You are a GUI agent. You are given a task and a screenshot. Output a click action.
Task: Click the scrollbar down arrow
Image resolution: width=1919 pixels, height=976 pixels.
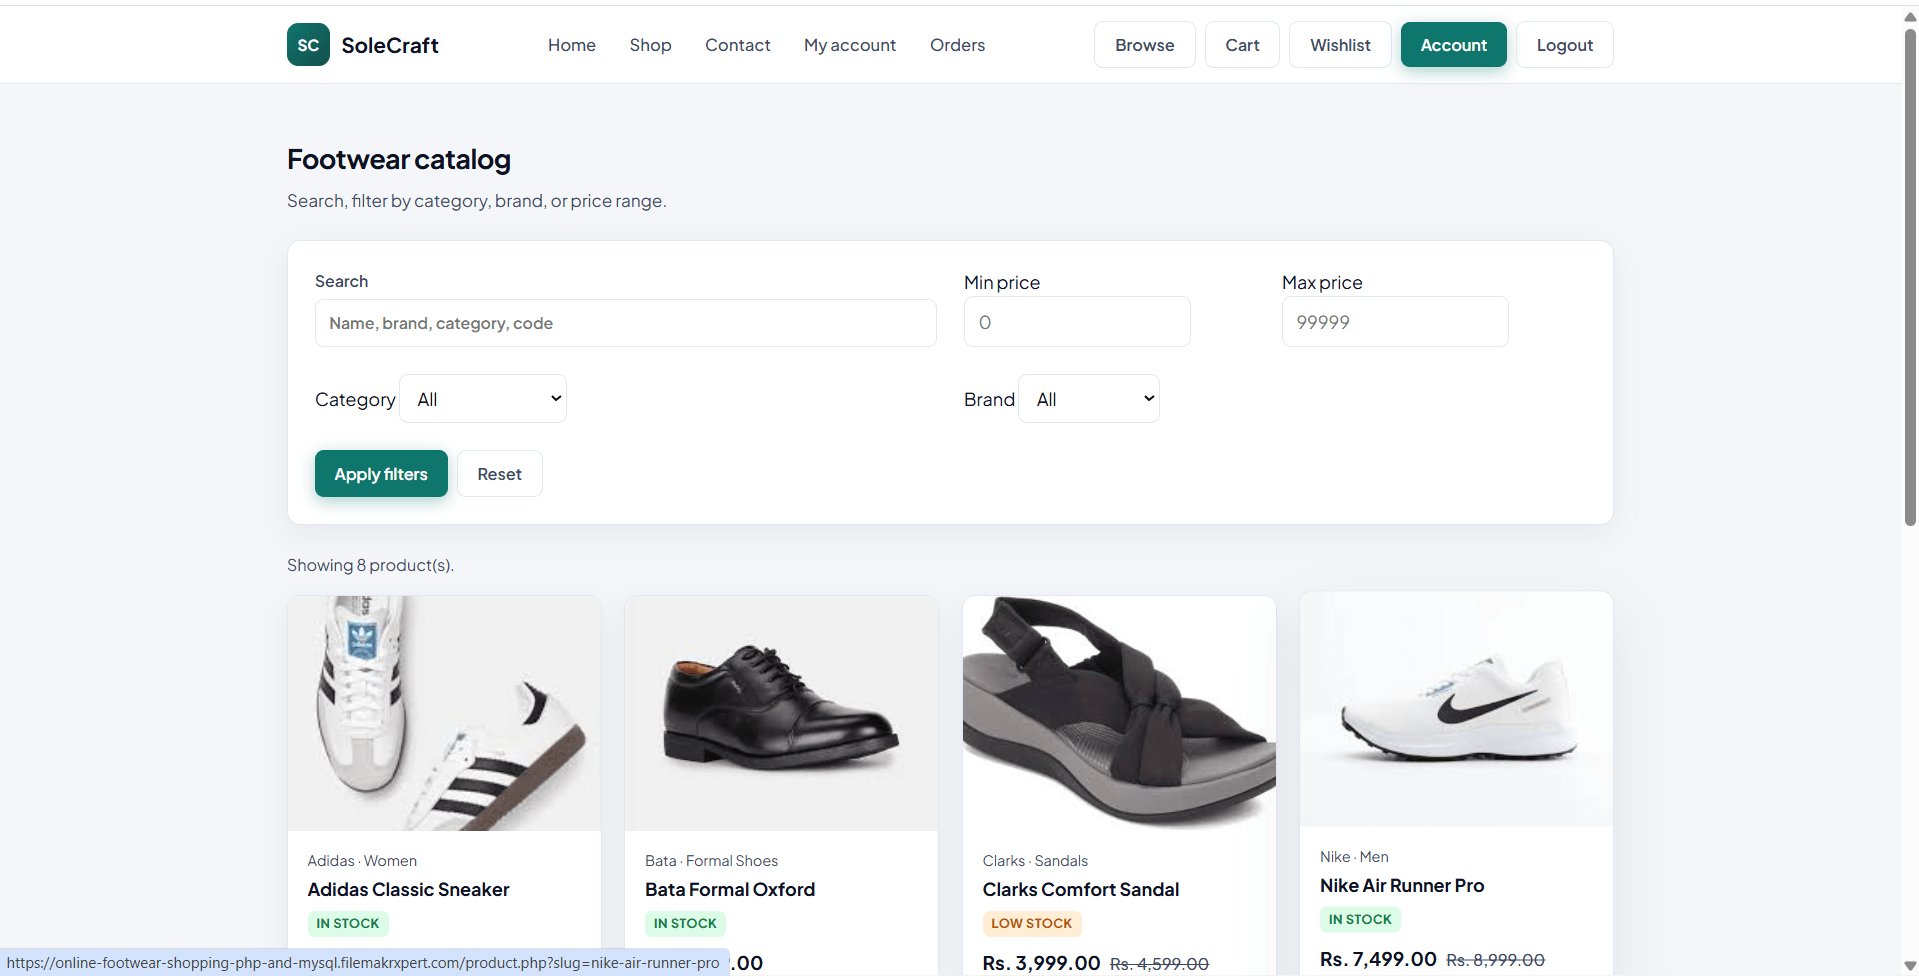click(x=1910, y=966)
